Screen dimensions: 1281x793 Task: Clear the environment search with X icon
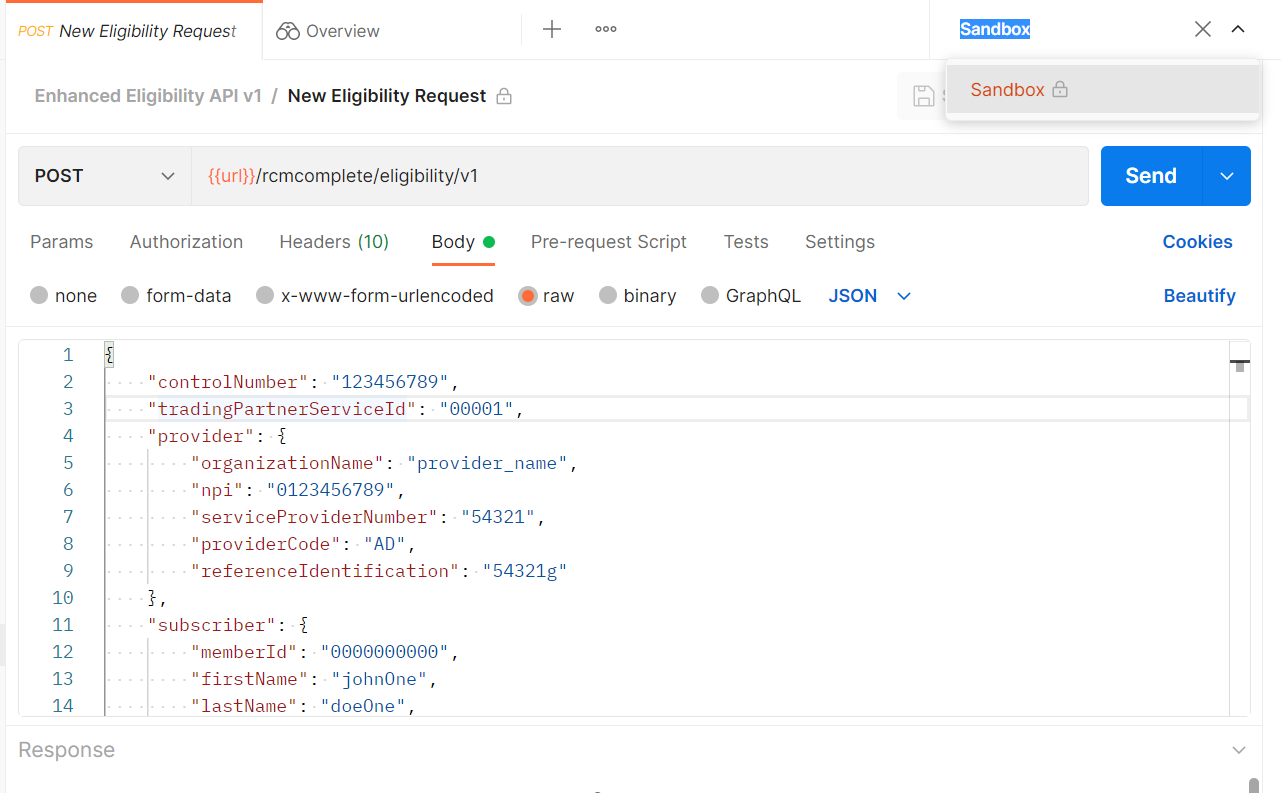pyautogui.click(x=1203, y=29)
